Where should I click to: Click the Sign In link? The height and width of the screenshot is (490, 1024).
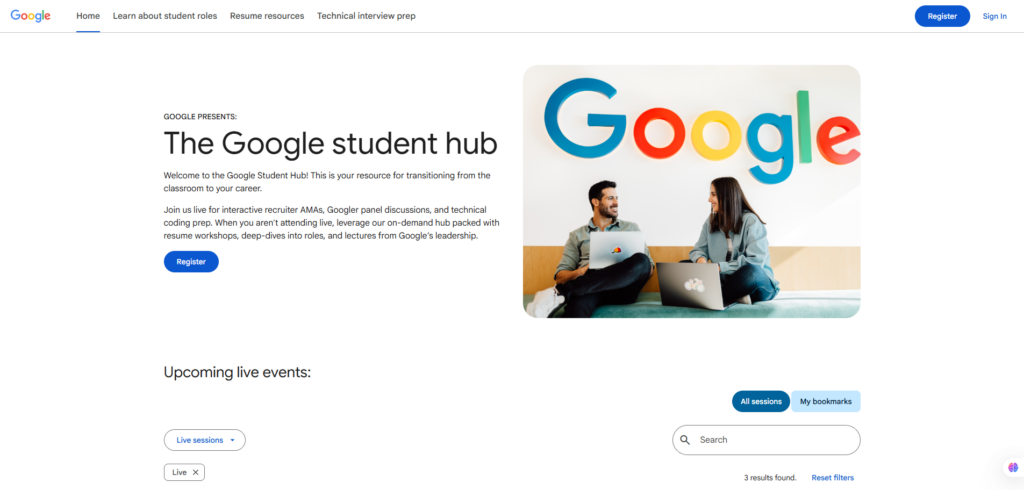pyautogui.click(x=995, y=16)
